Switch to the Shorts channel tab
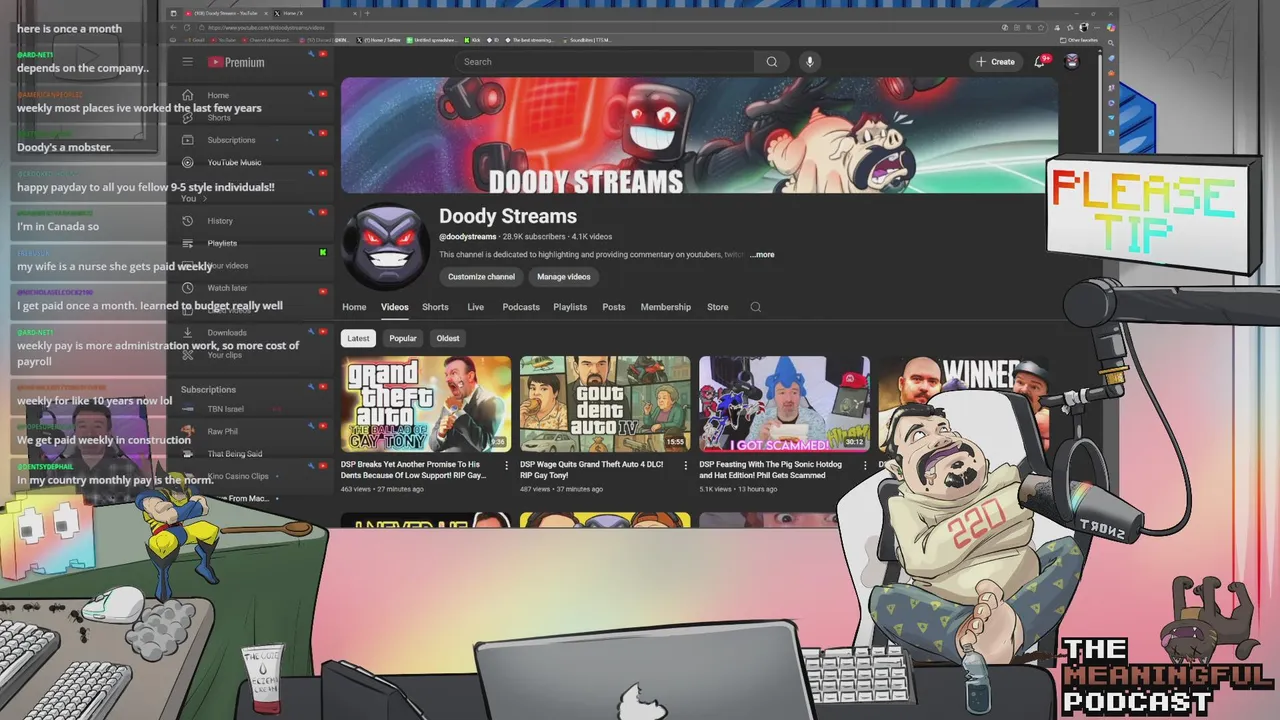The image size is (1280, 720). click(435, 307)
